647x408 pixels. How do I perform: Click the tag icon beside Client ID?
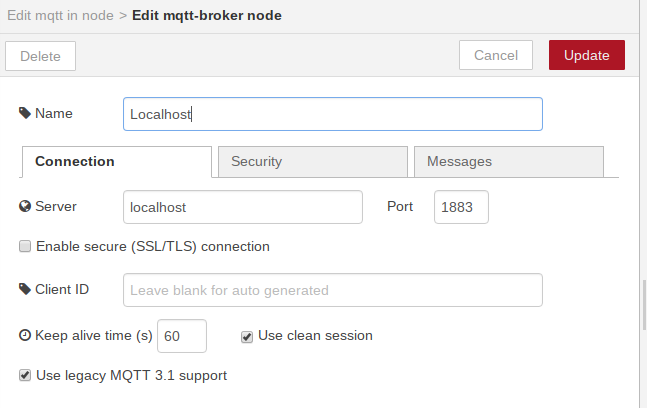point(25,290)
